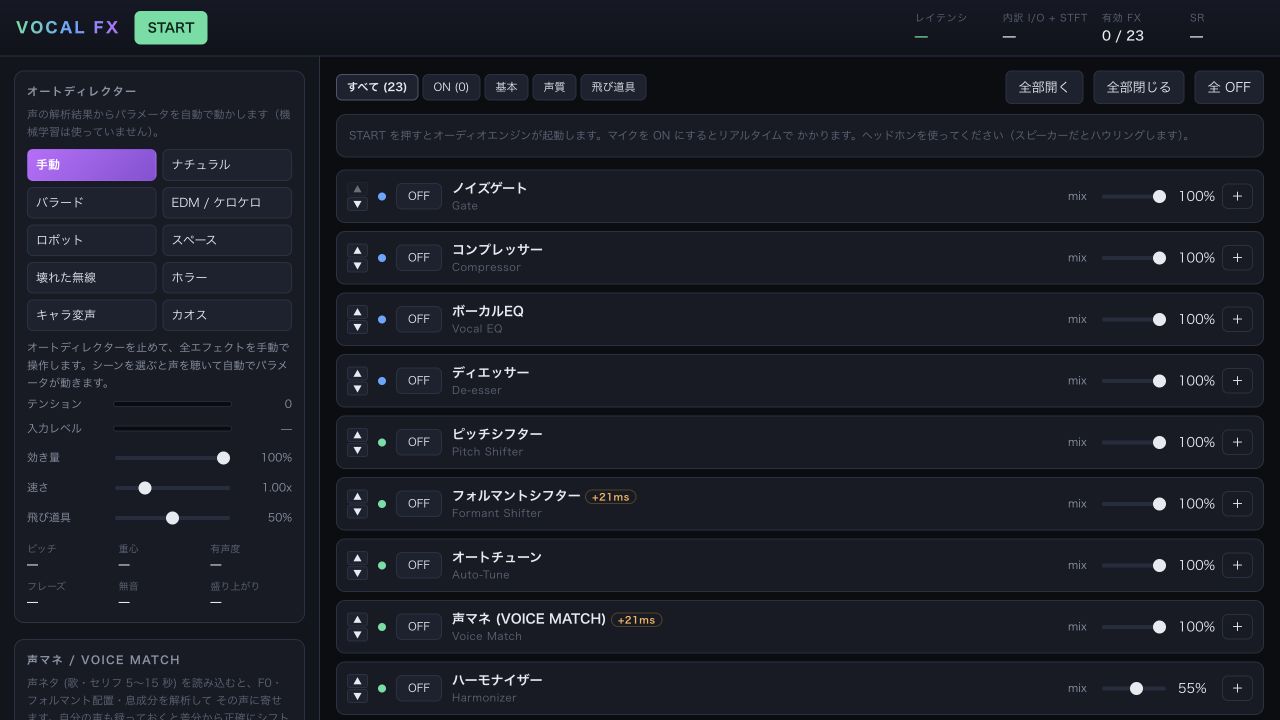Image resolution: width=1280 pixels, height=720 pixels.
Task: Expand the ノイズゲート panel with plus button
Action: [x=1237, y=196]
